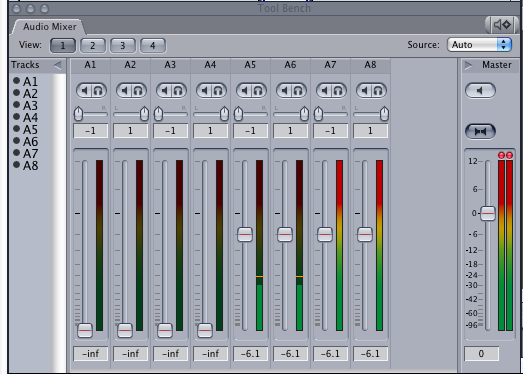Mute track A2 with its speaker icon
Image resolution: width=523 pixels, height=374 pixels.
(125, 90)
